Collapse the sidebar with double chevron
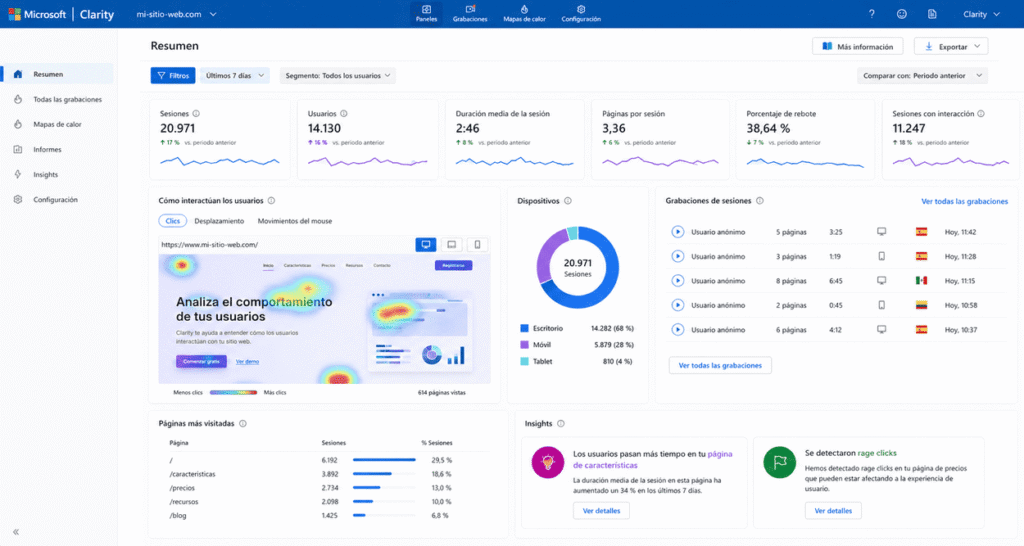This screenshot has height=546, width=1024. pos(16,532)
